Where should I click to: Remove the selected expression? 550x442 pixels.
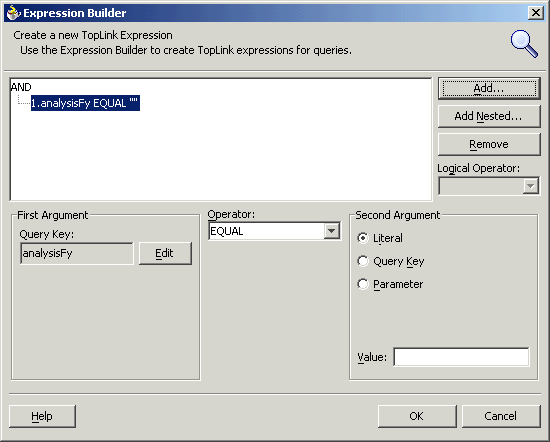tap(489, 144)
